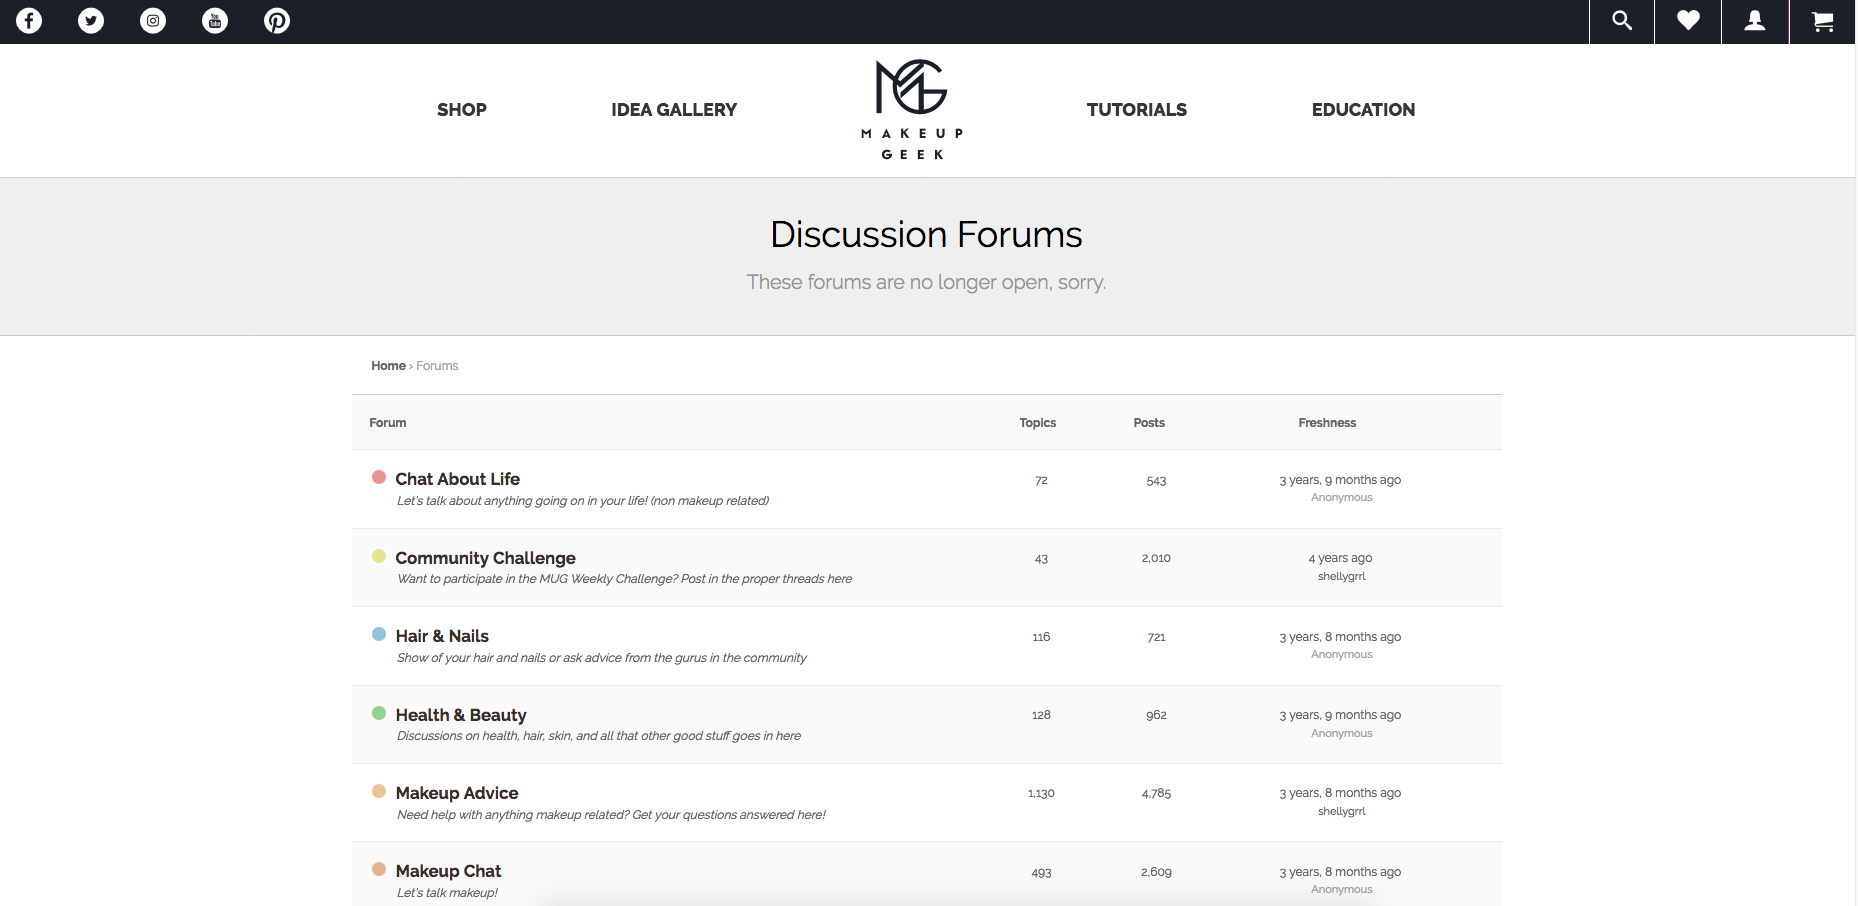Click the 543 posts count
This screenshot has height=906, width=1858.
1156,481
